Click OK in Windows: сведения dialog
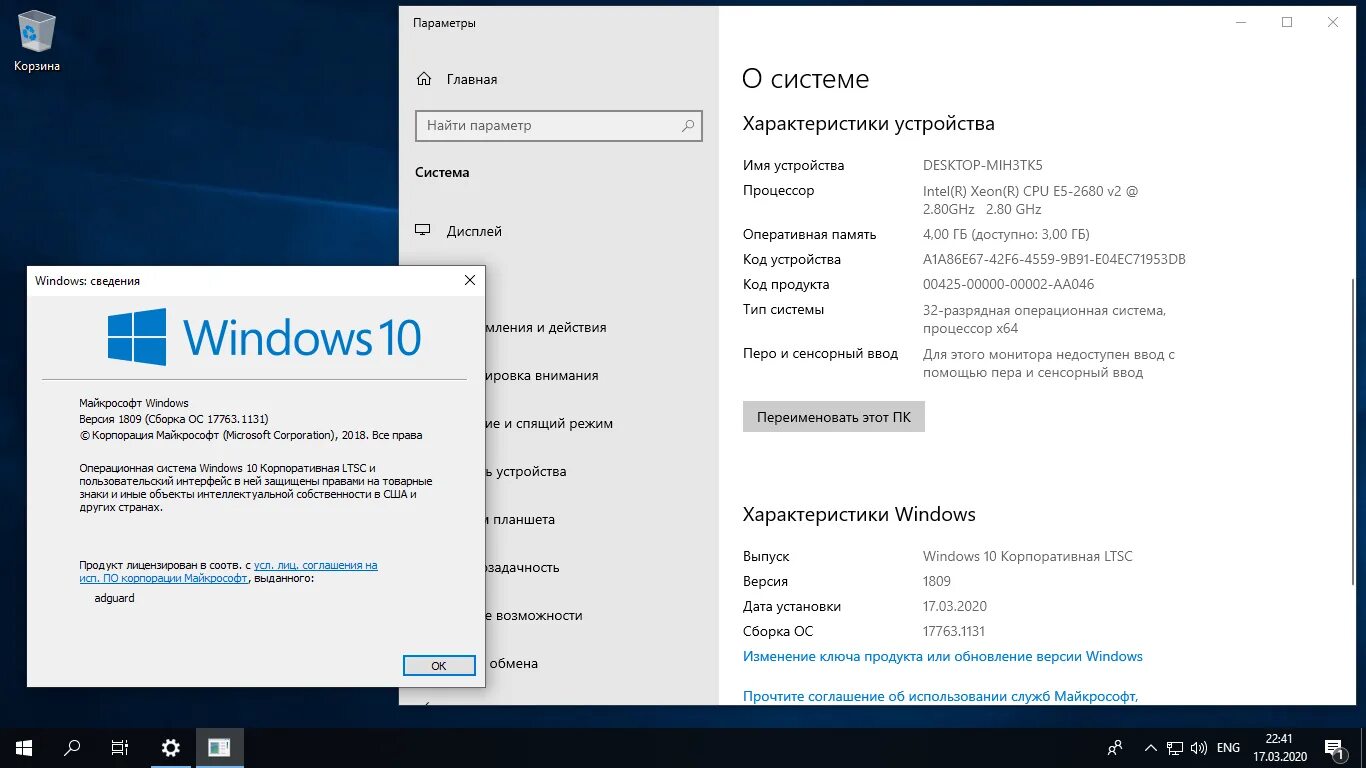 439,665
